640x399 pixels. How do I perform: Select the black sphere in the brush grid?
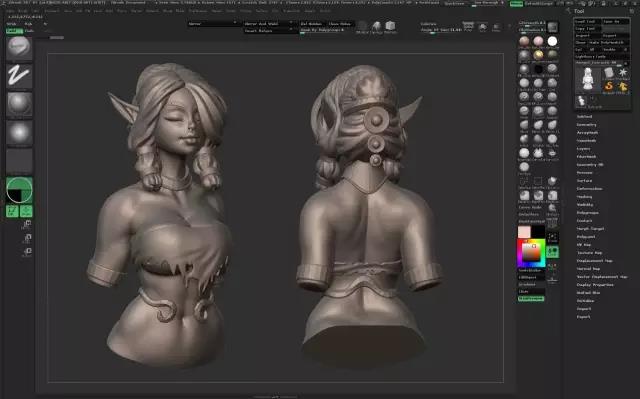538,69
